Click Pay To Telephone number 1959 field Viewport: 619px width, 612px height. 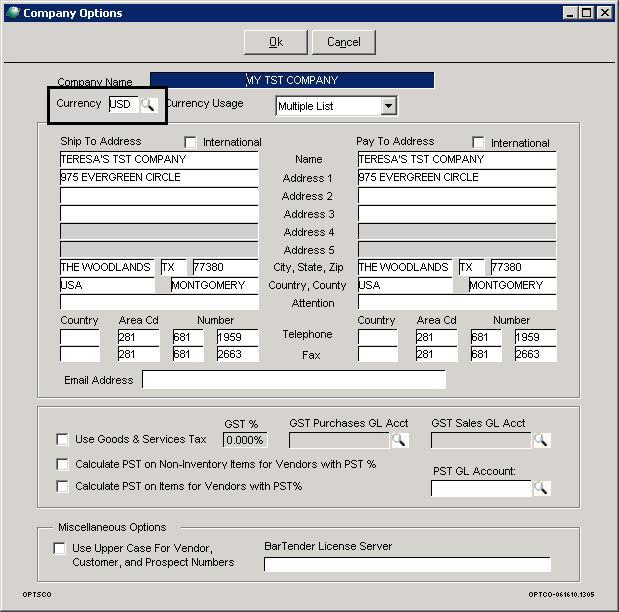(x=536, y=337)
